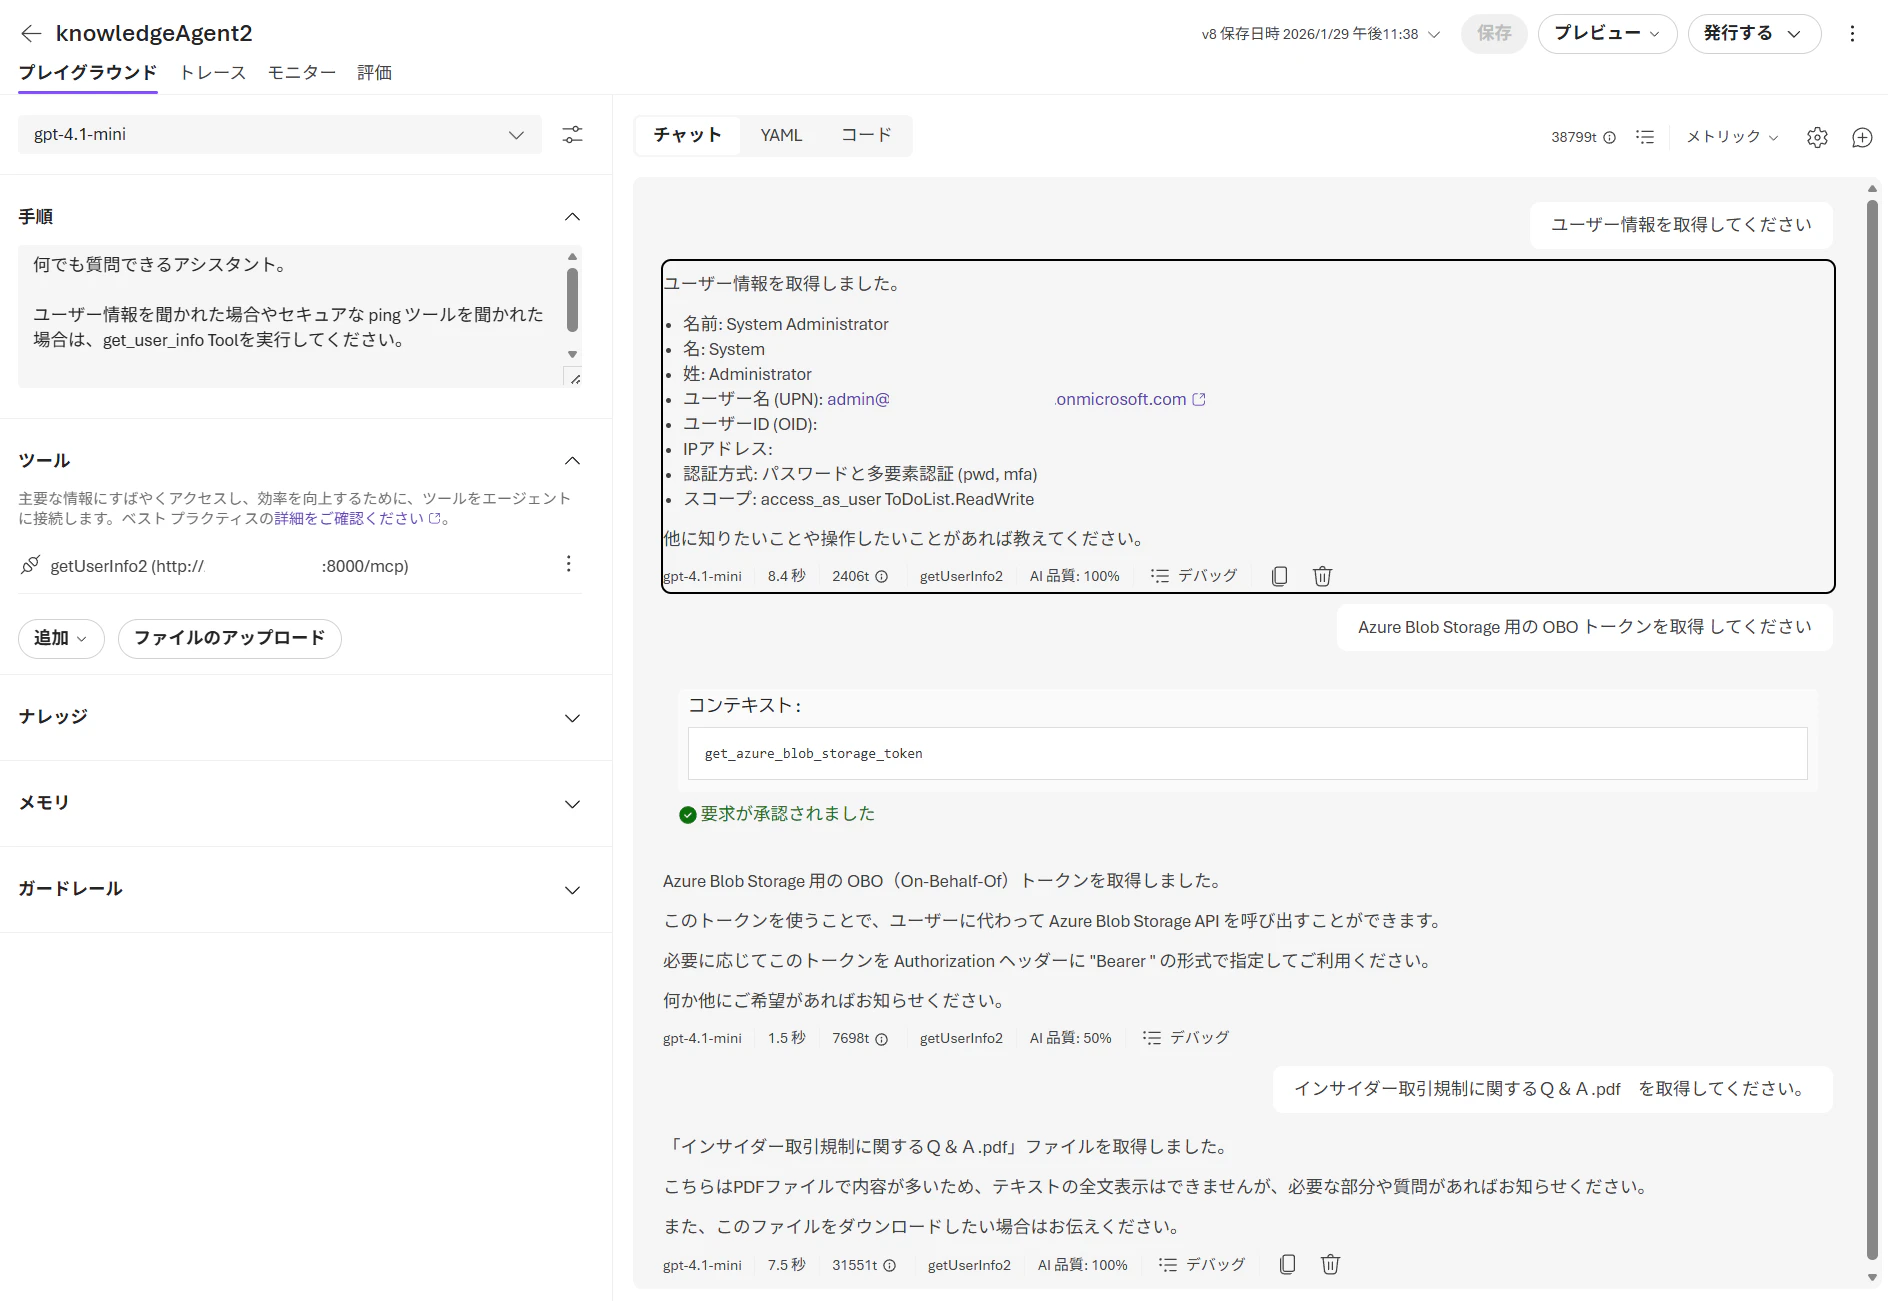This screenshot has width=1888, height=1301.
Task: Click the instructions box scrollbar thumb
Action: pos(572,299)
